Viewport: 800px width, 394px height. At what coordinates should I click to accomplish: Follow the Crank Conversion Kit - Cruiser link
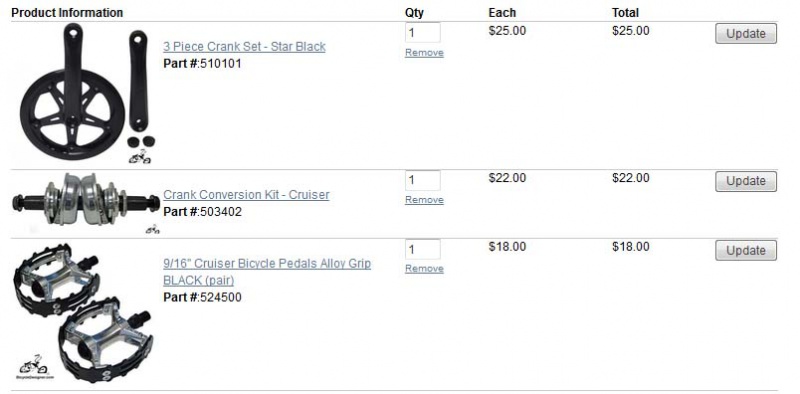[x=246, y=194]
